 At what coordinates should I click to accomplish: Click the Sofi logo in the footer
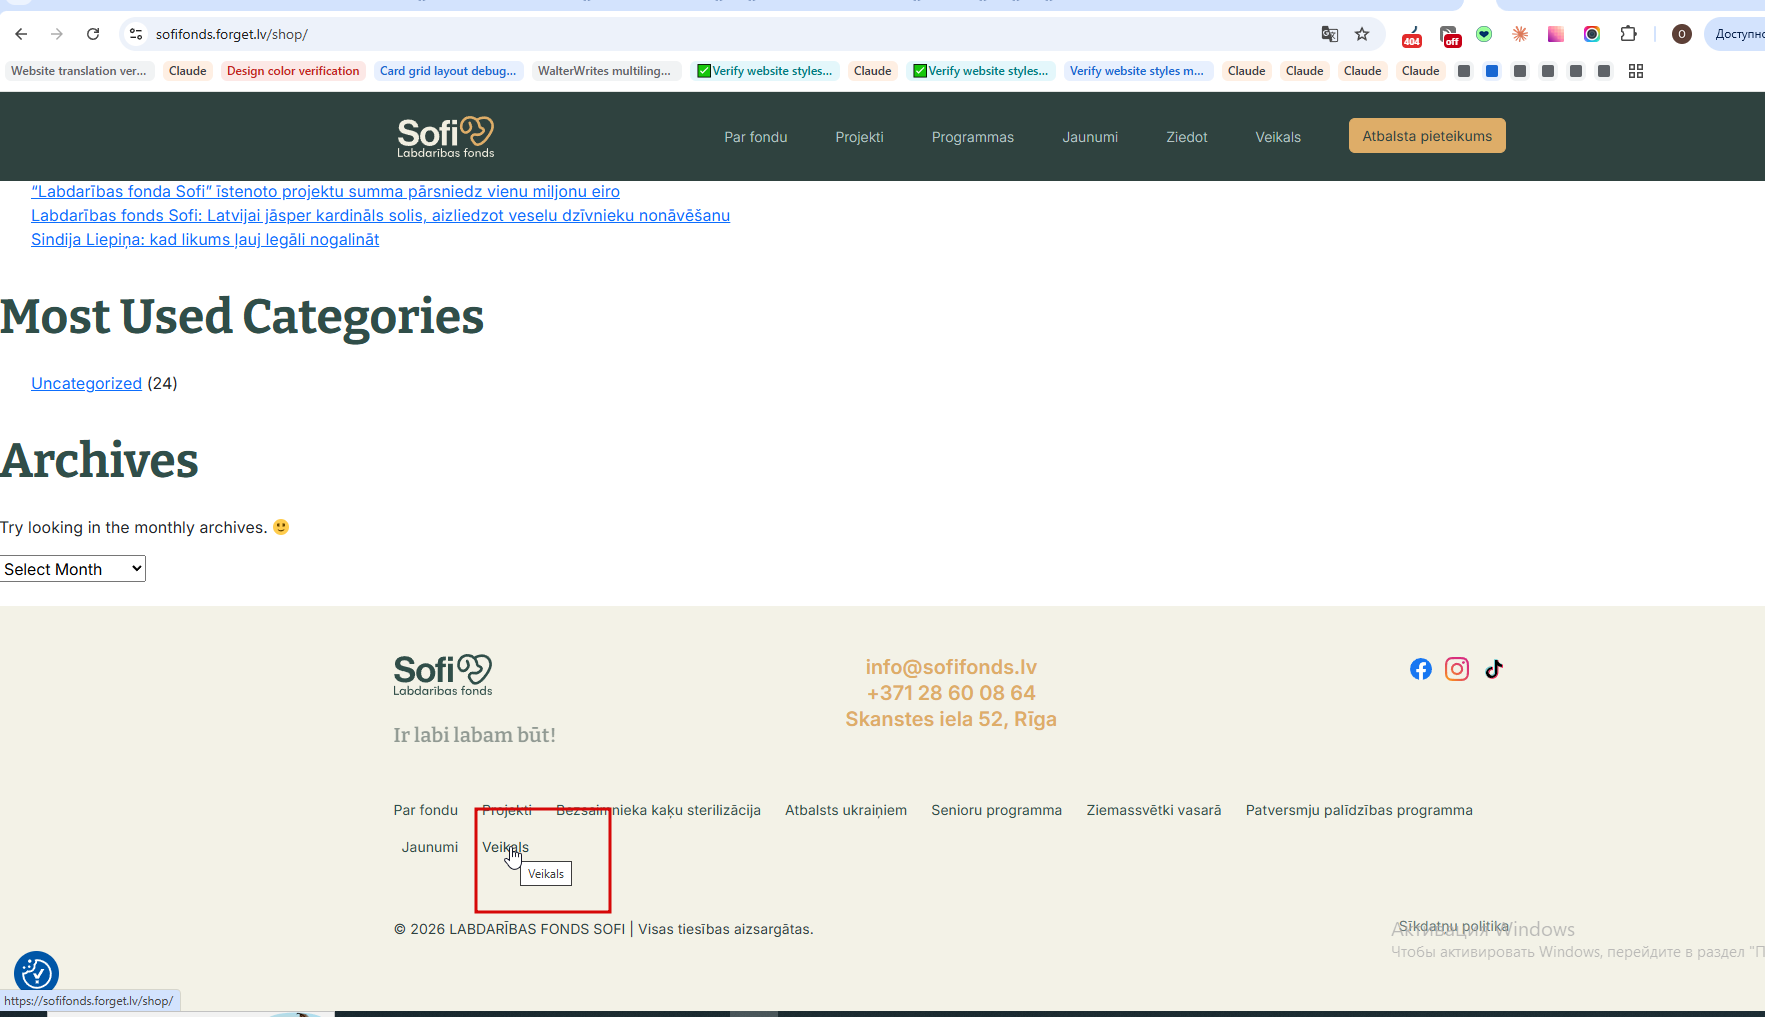(x=443, y=675)
